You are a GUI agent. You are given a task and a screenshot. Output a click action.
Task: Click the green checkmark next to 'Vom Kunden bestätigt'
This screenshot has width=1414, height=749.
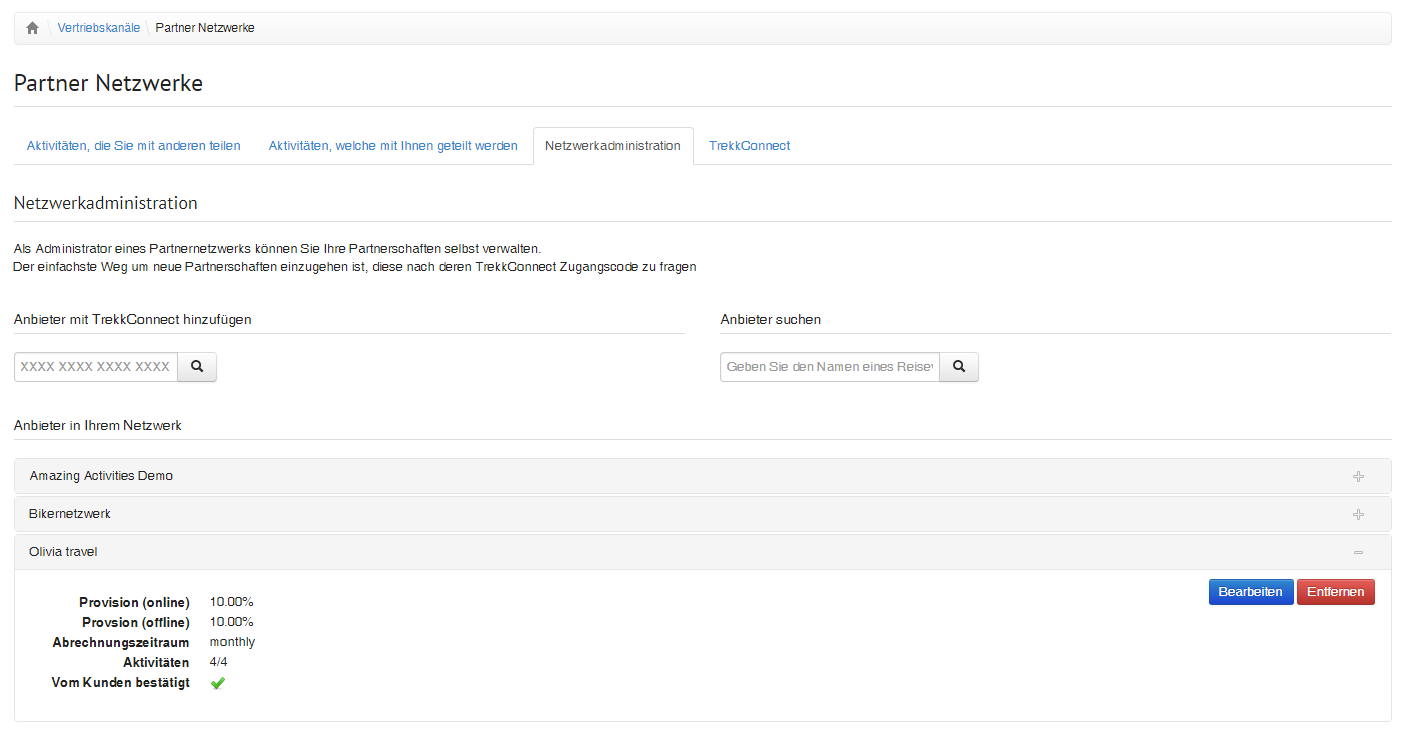pyautogui.click(x=218, y=683)
